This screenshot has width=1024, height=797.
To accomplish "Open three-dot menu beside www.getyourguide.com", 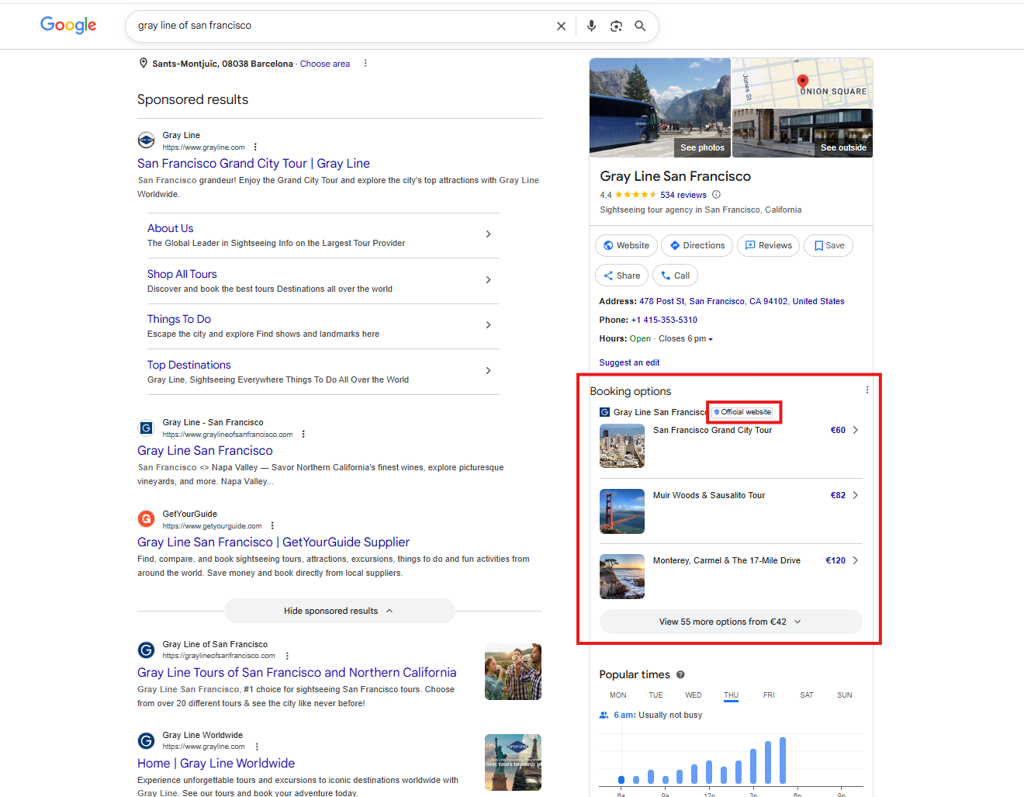I will tap(272, 525).
